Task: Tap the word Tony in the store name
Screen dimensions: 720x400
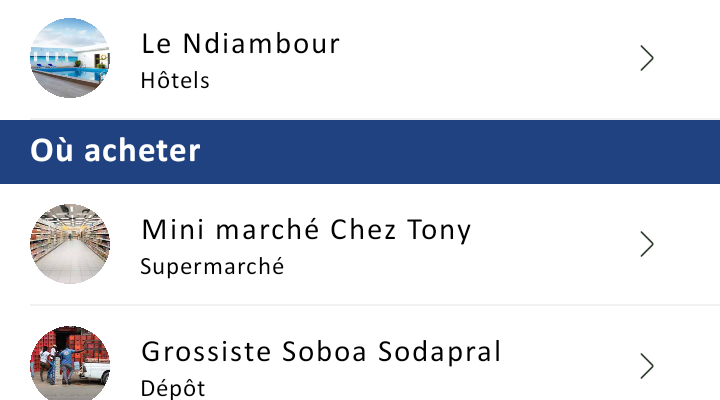Action: pyautogui.click(x=438, y=230)
